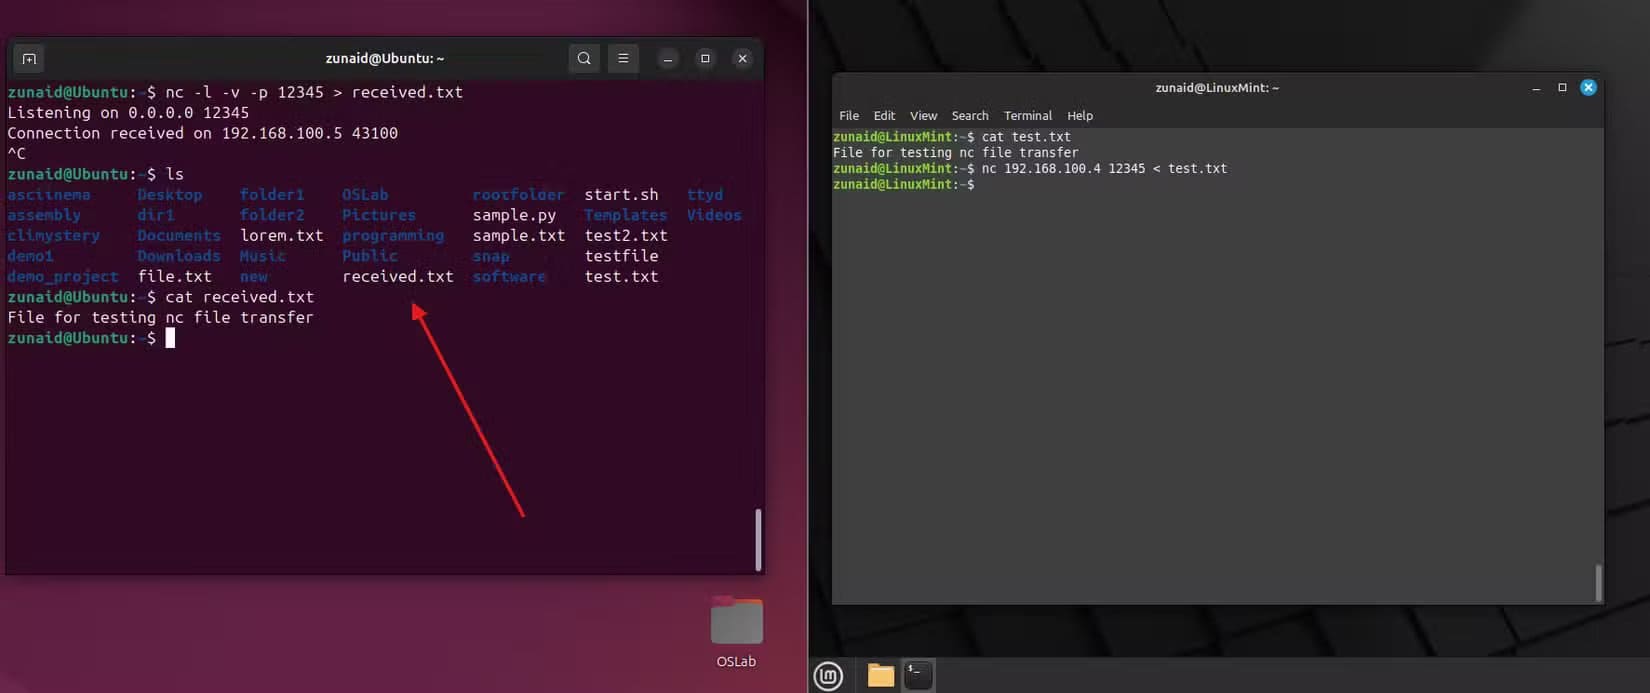Click testfile in the ls output
This screenshot has width=1650, height=693.
[x=622, y=256]
